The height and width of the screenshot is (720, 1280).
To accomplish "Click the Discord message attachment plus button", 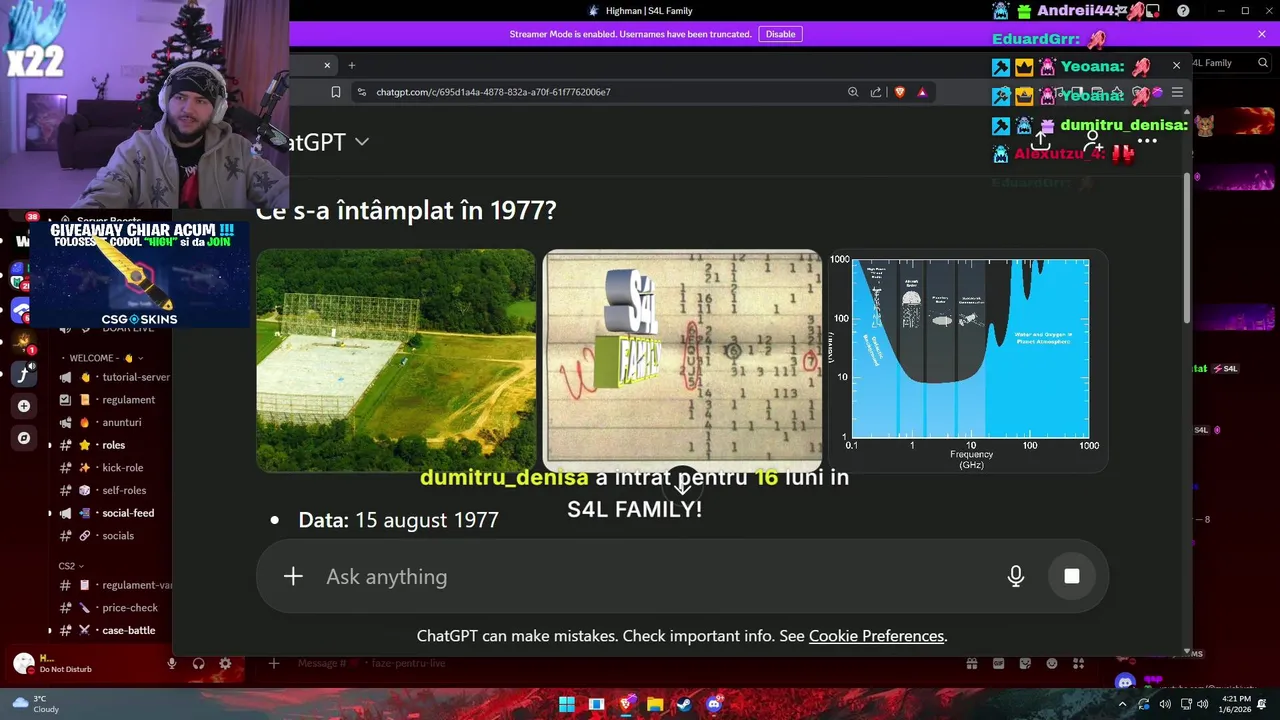I will point(273,663).
